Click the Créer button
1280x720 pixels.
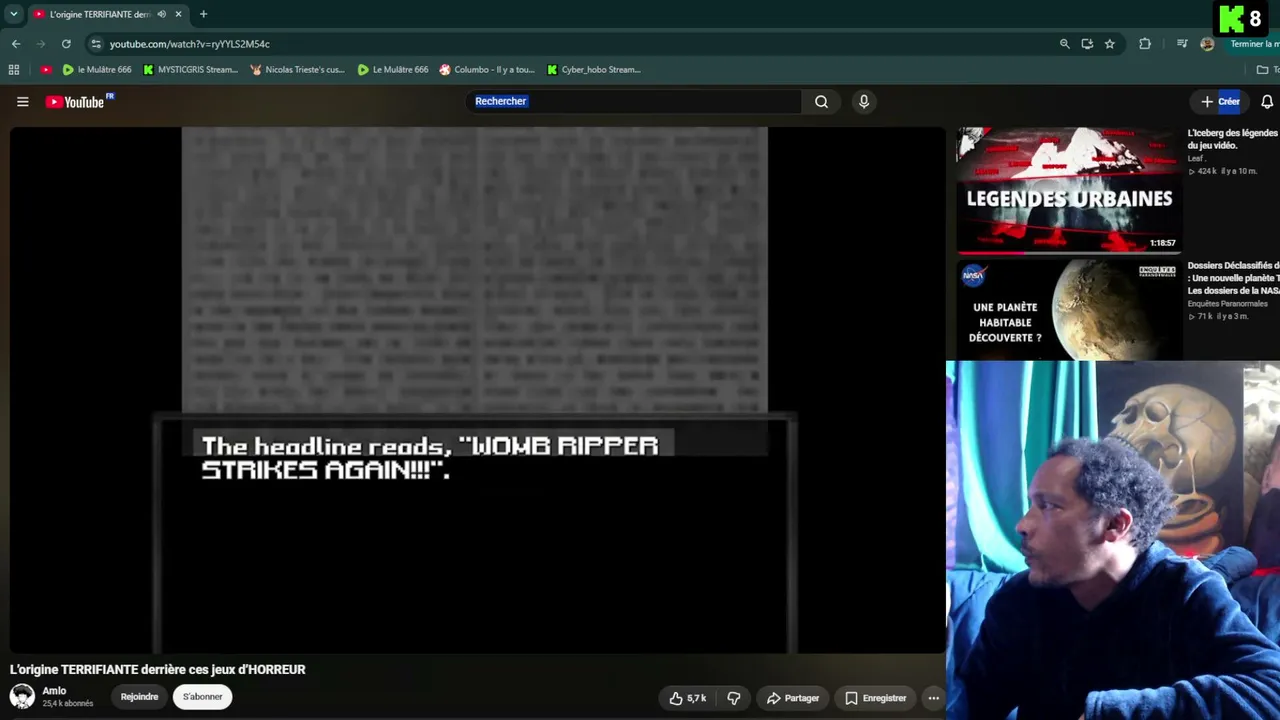(1220, 101)
